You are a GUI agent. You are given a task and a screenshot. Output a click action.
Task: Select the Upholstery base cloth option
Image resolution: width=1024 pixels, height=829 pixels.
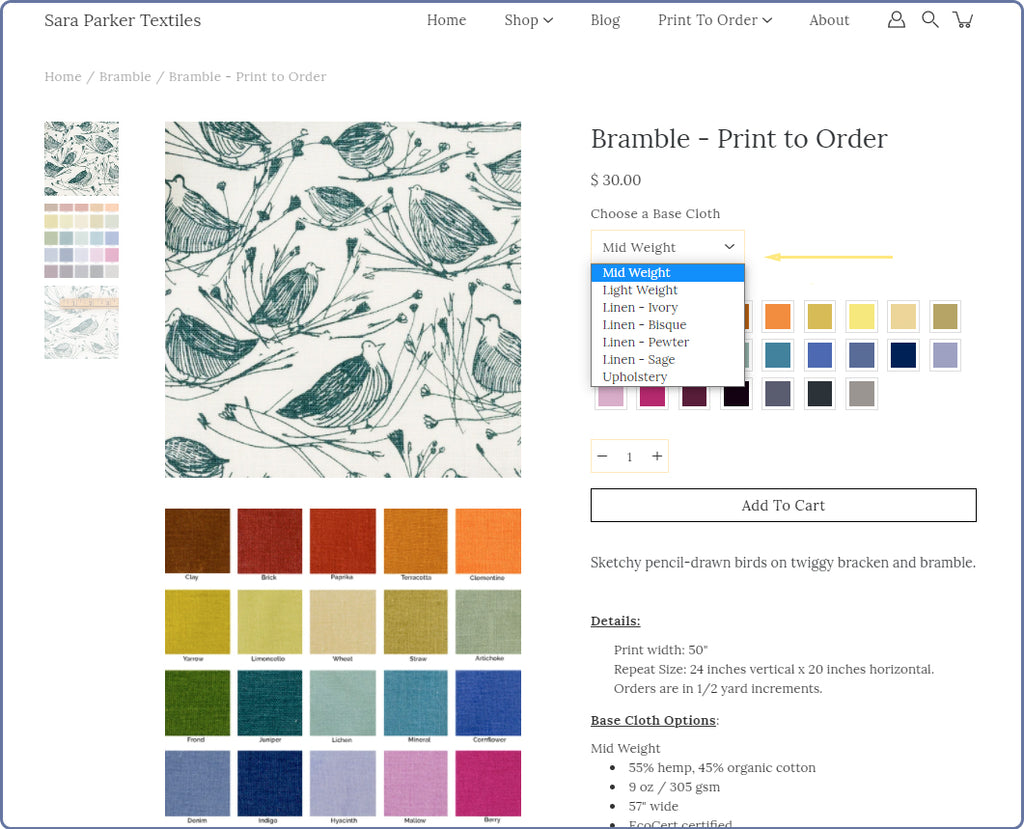click(x=635, y=377)
